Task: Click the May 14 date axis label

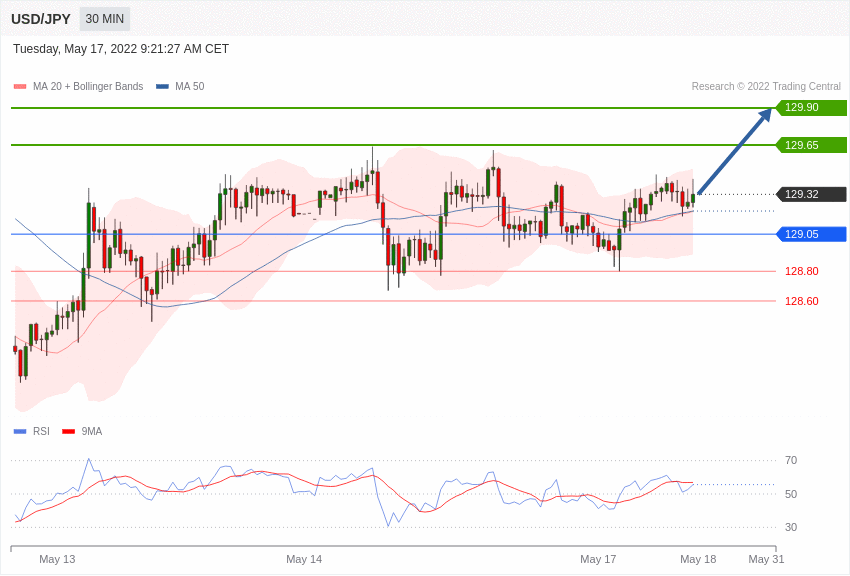Action: pyautogui.click(x=304, y=559)
